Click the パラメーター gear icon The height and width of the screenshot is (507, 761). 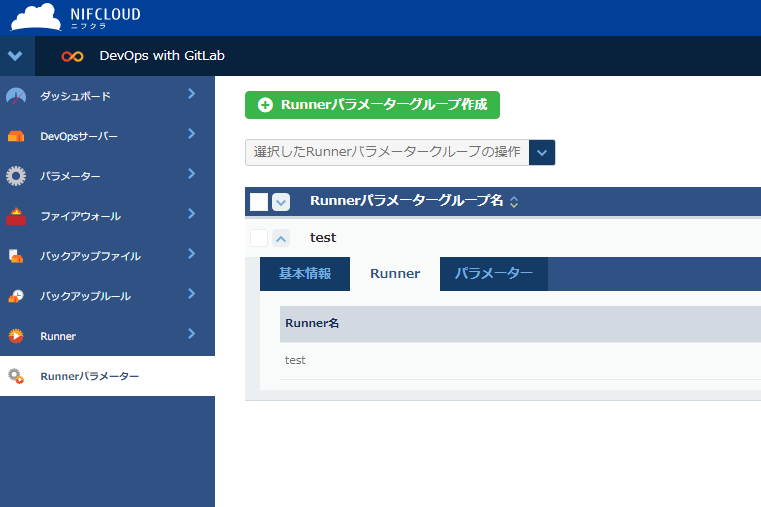[16, 176]
